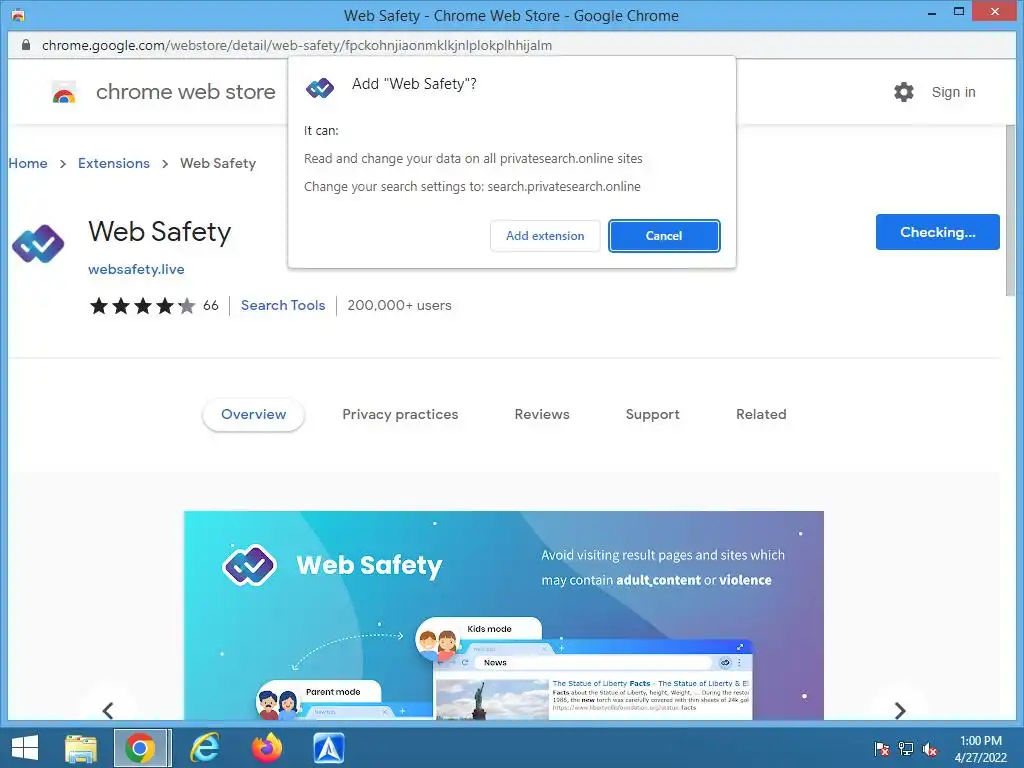
Task: Click the 200,000+ users text
Action: (399, 305)
